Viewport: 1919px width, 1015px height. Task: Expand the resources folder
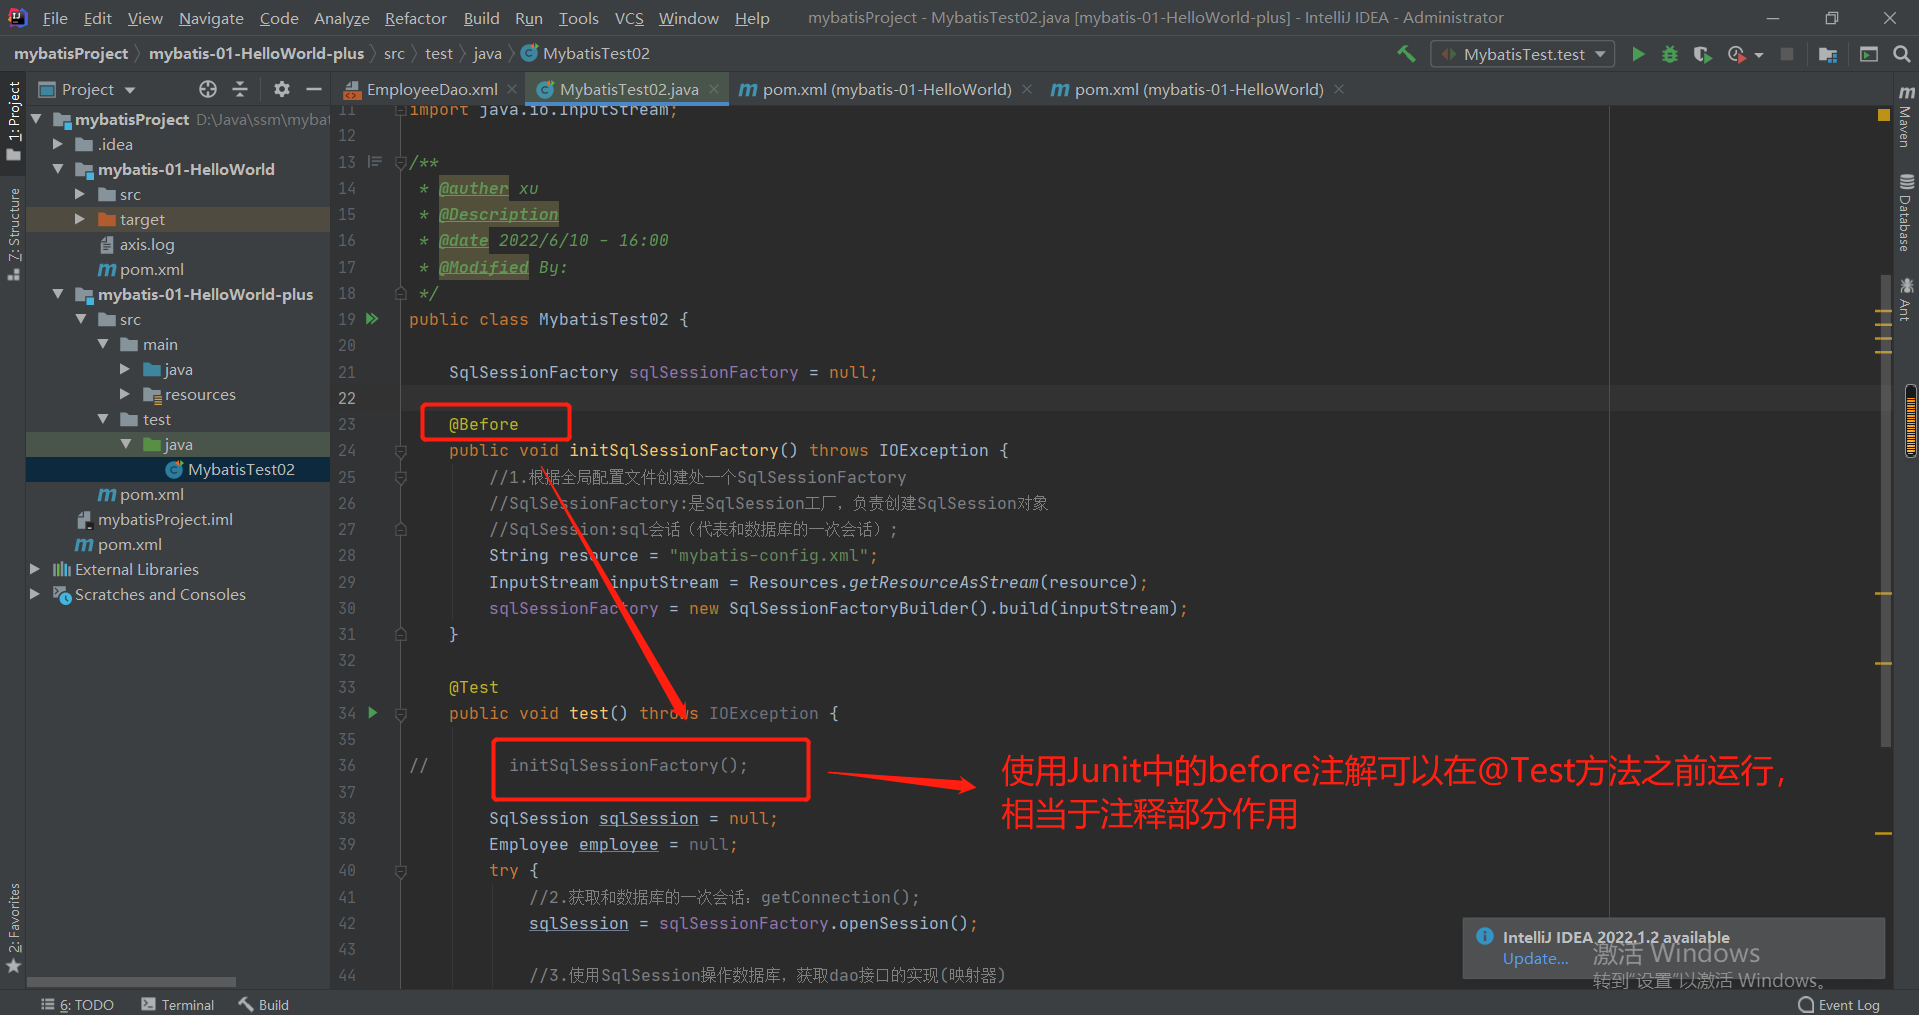(x=125, y=394)
